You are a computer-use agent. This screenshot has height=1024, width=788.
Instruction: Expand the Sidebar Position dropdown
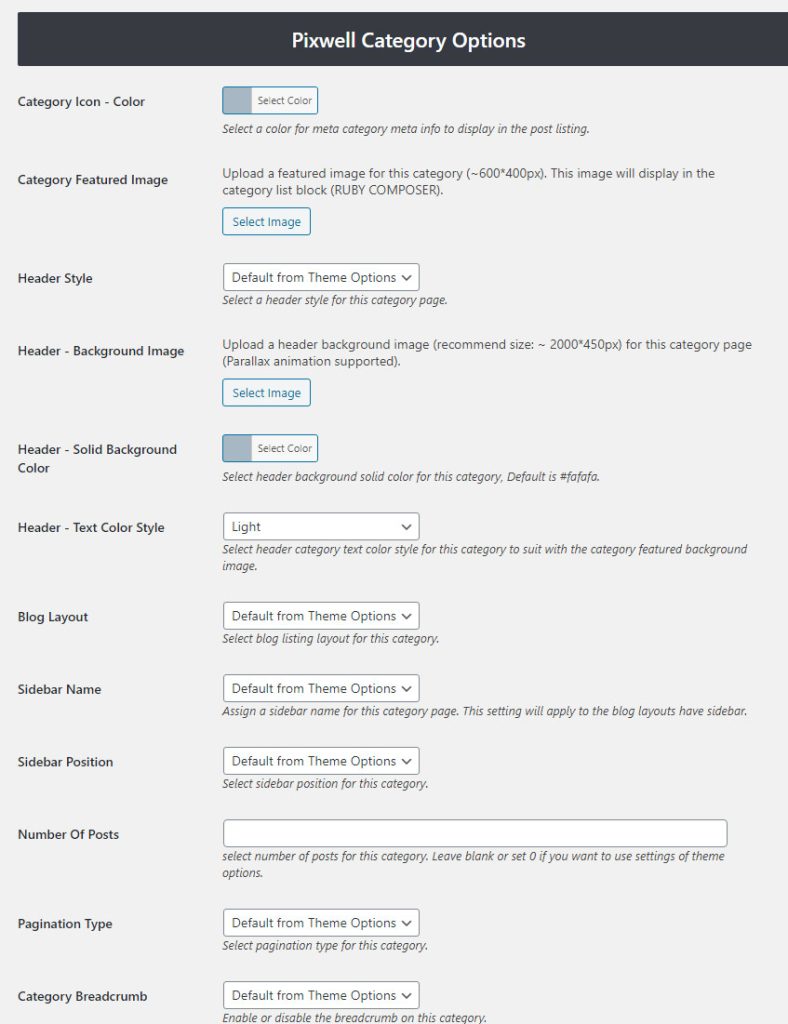point(321,761)
